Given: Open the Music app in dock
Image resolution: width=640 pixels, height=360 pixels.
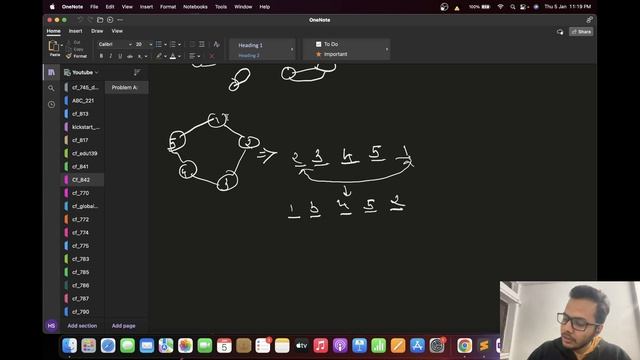Looking at the screenshot, I should (320, 346).
